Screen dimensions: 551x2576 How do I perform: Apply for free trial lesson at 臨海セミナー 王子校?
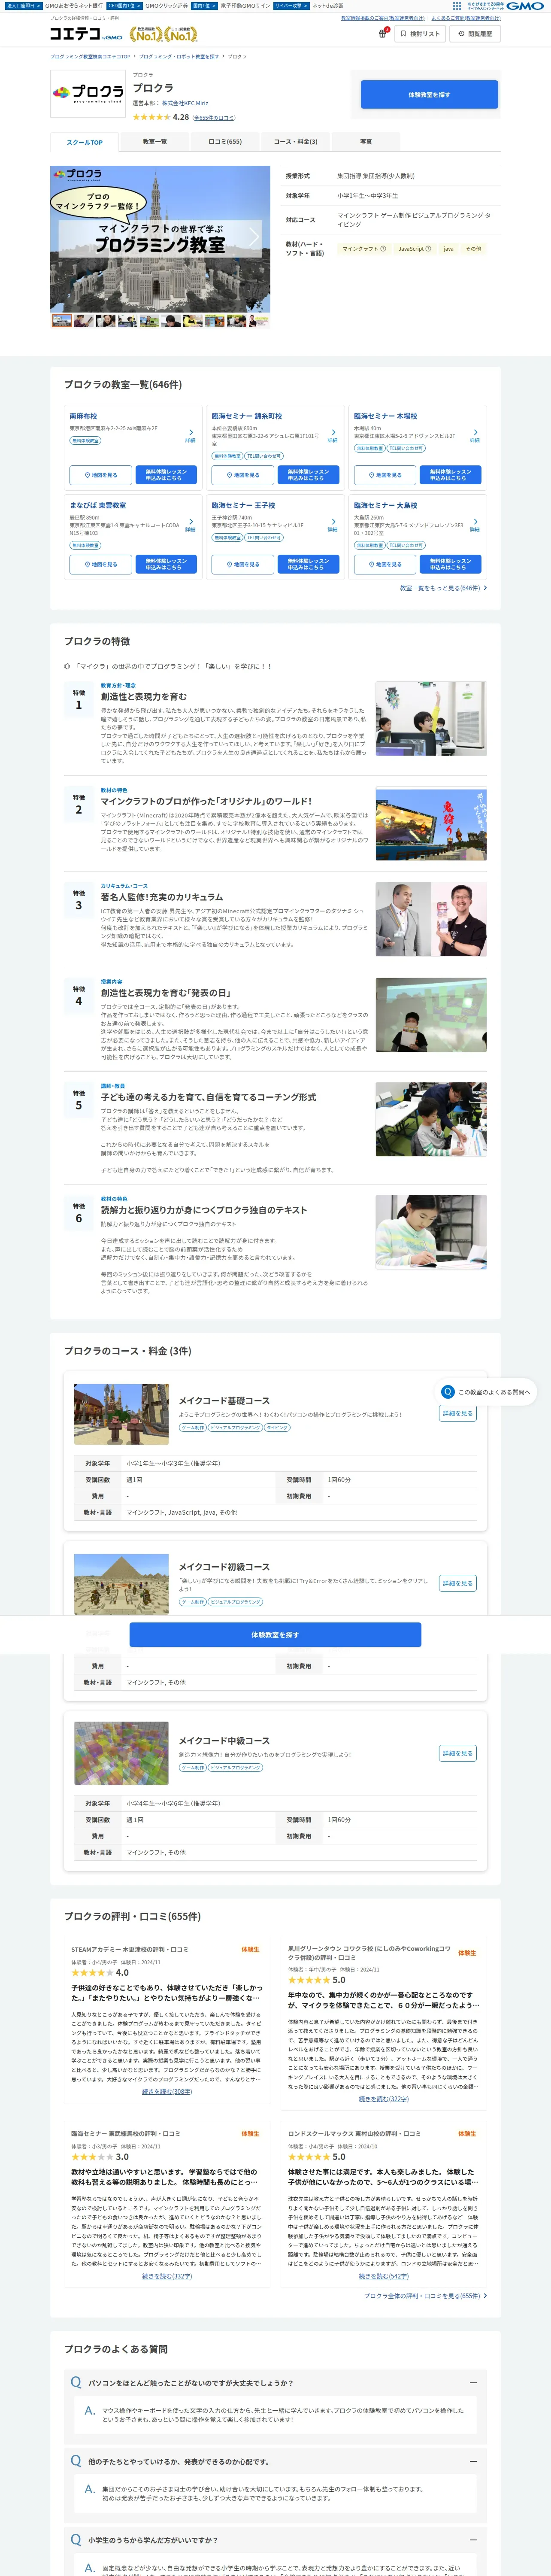(x=308, y=565)
